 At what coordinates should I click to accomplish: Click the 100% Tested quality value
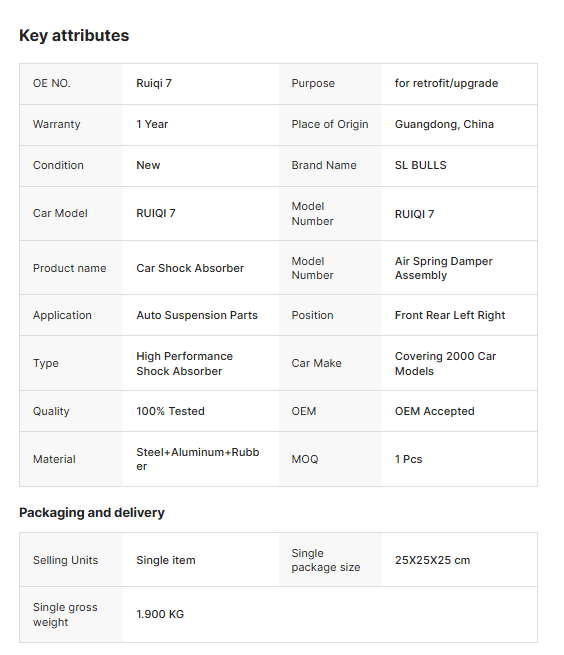(170, 411)
